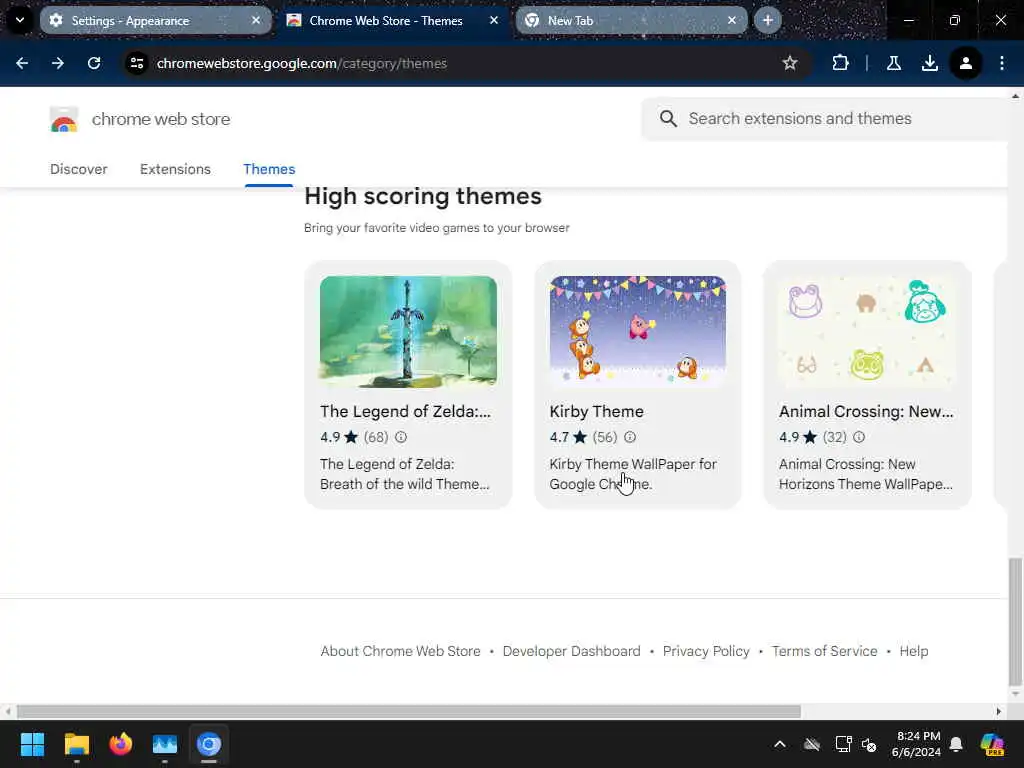Open a new browser tab with plus button
Viewport: 1024px width, 768px height.
[768, 20]
